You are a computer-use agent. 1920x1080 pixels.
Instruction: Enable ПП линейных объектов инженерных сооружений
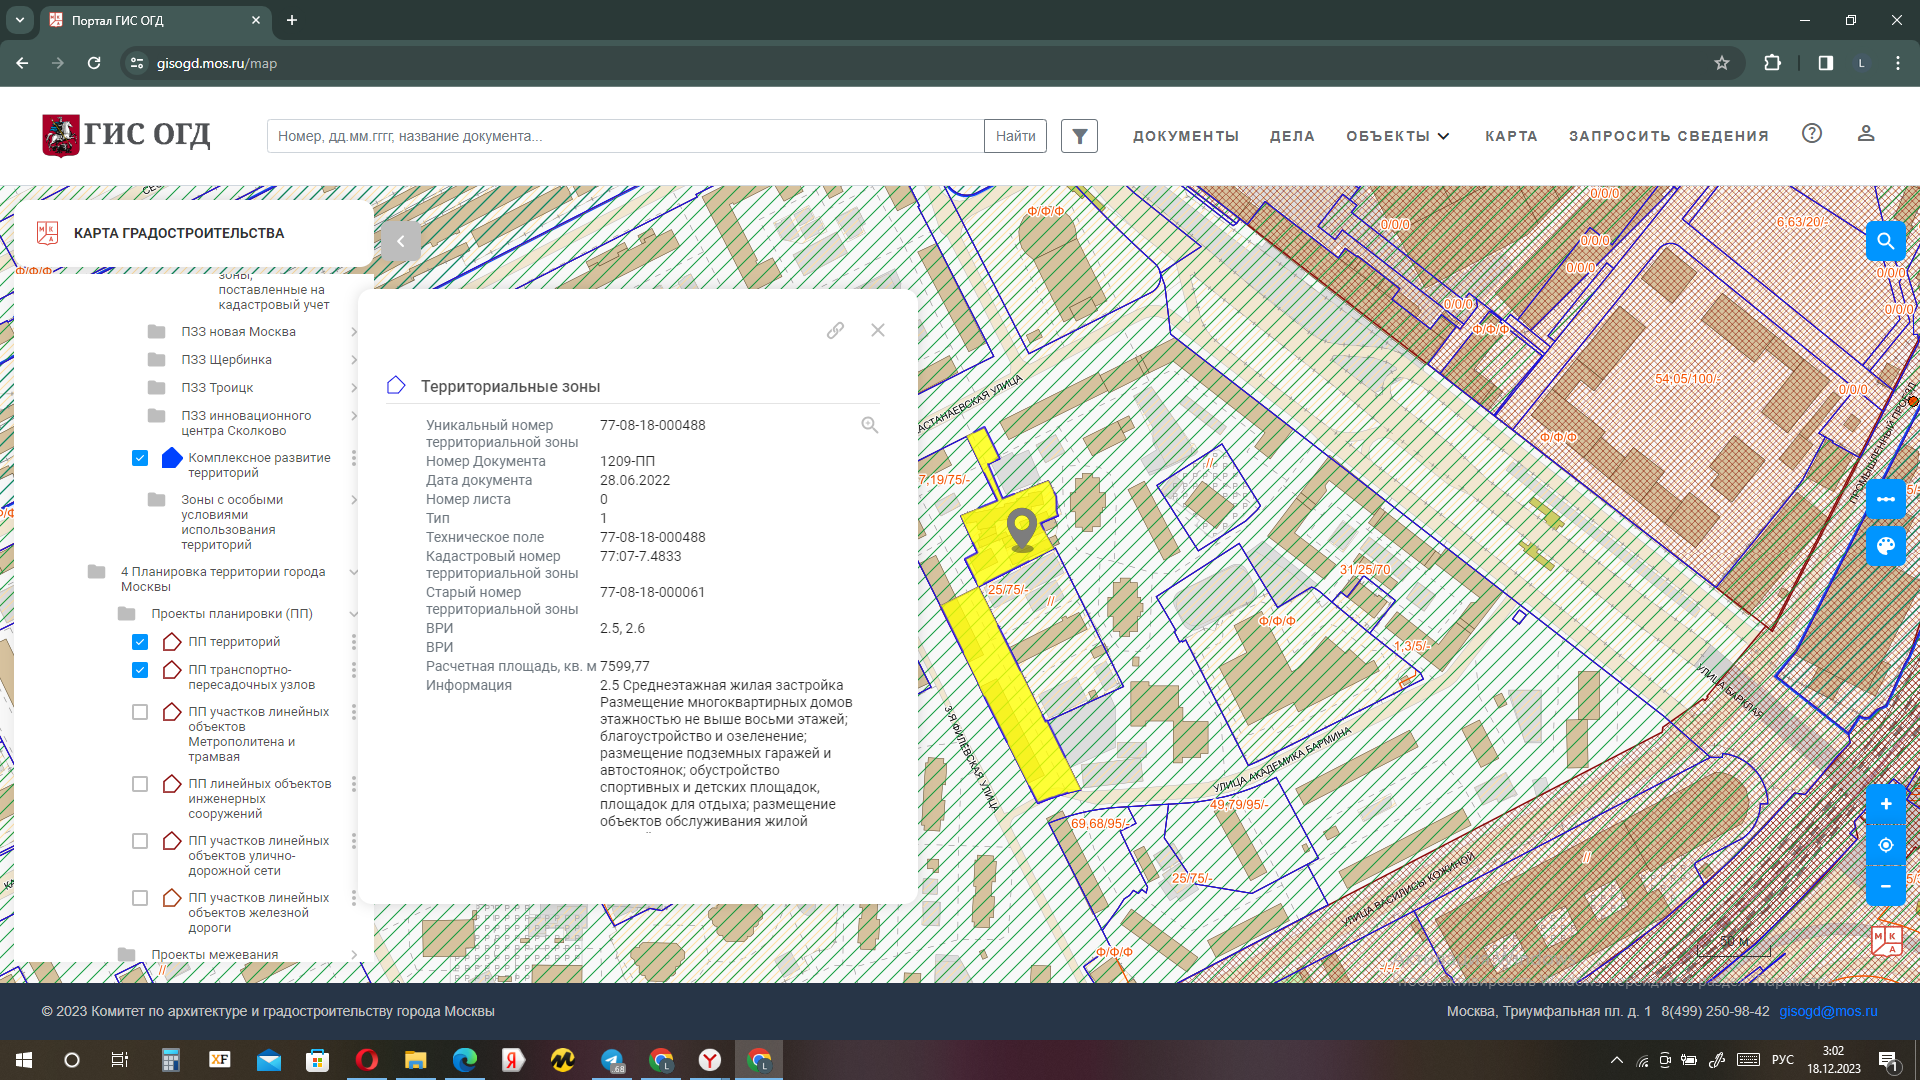[140, 784]
